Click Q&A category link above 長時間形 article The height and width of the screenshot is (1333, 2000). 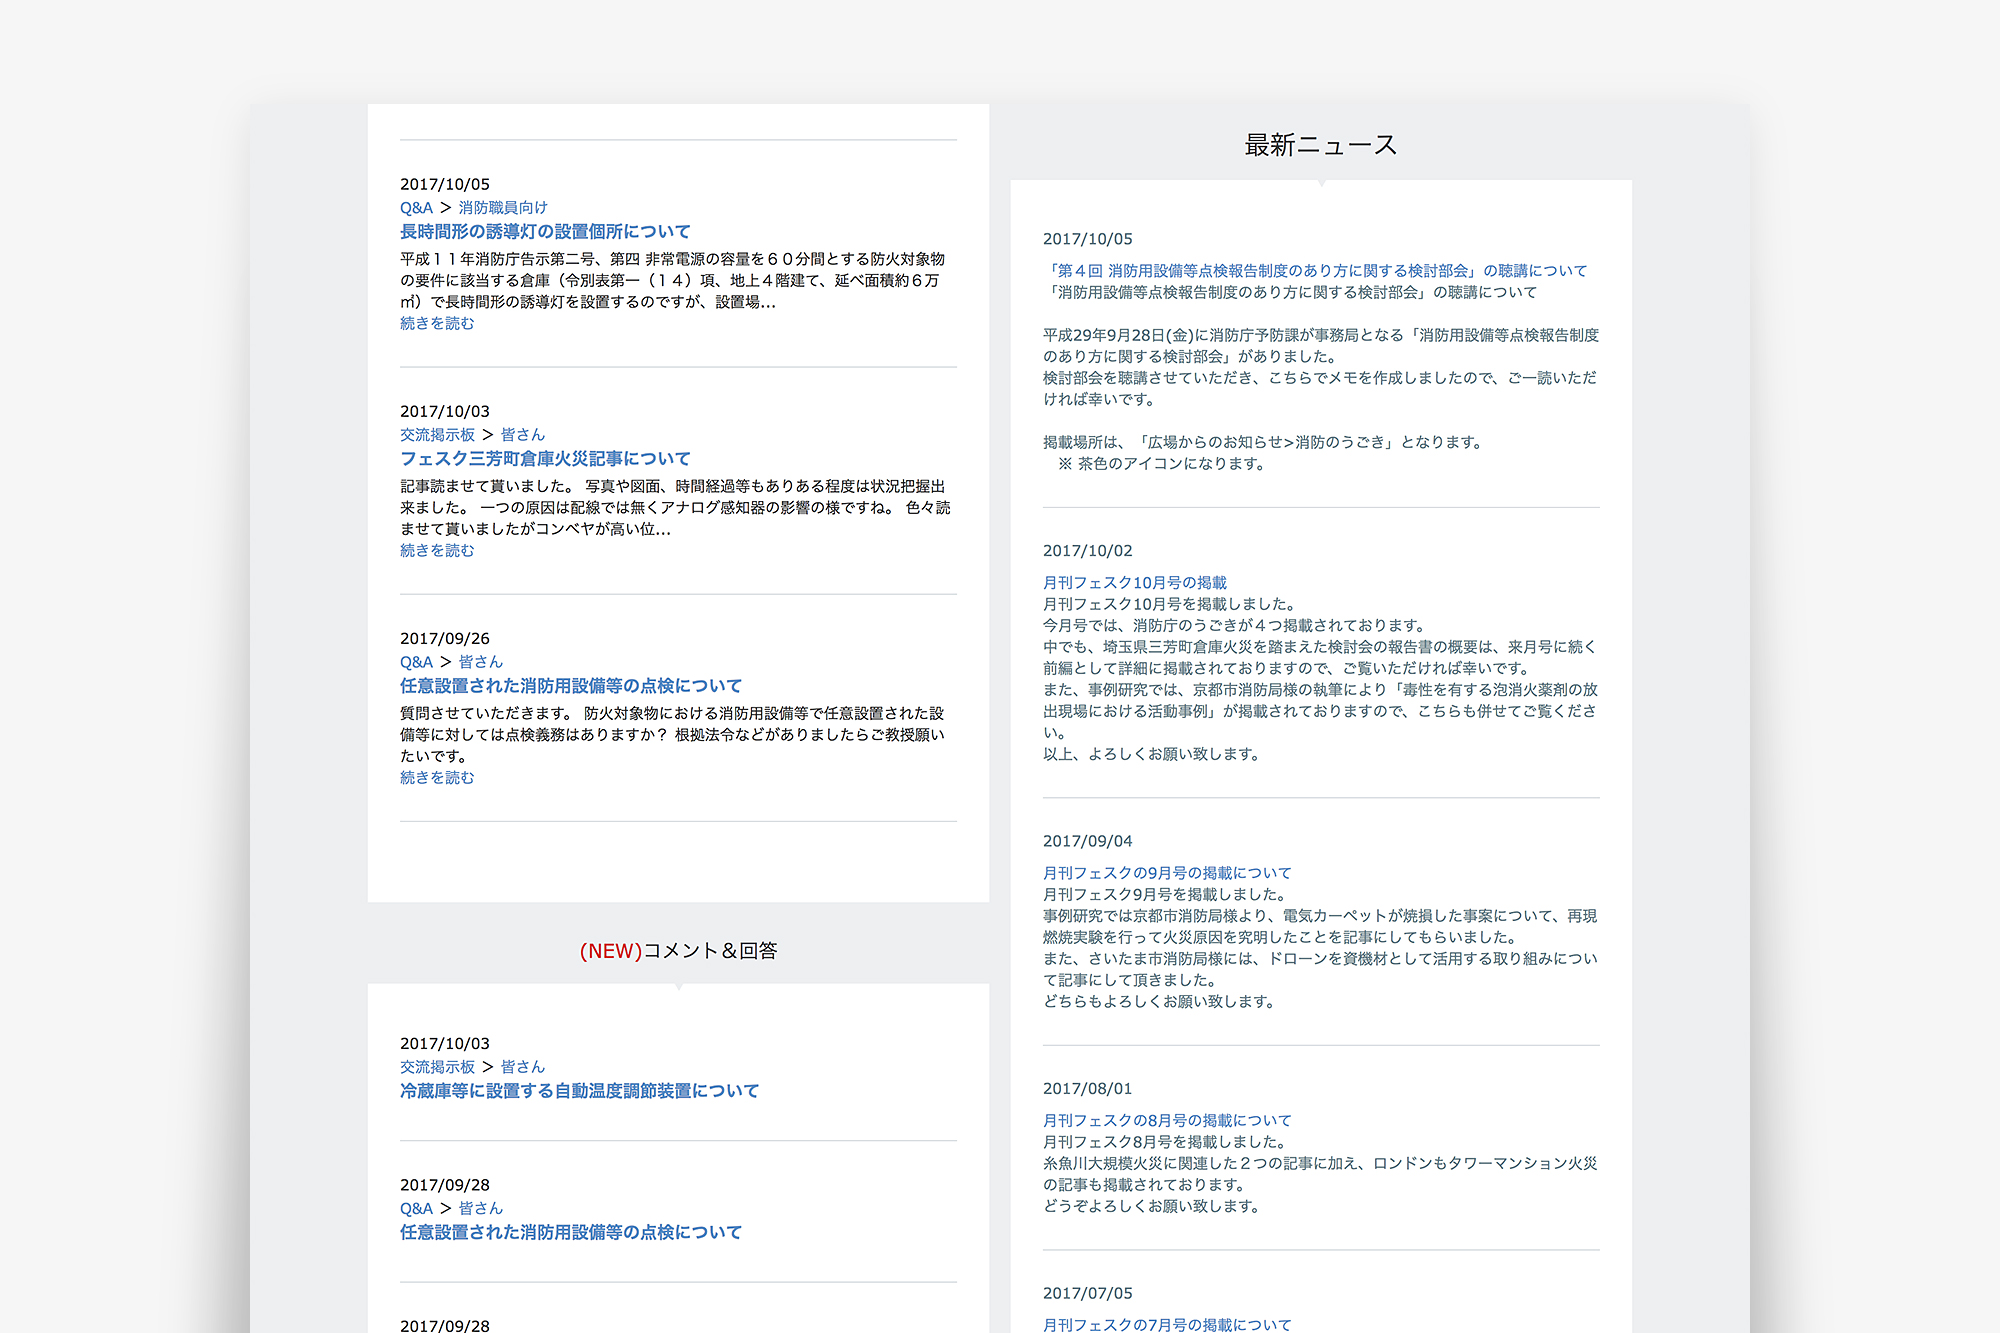[x=416, y=208]
